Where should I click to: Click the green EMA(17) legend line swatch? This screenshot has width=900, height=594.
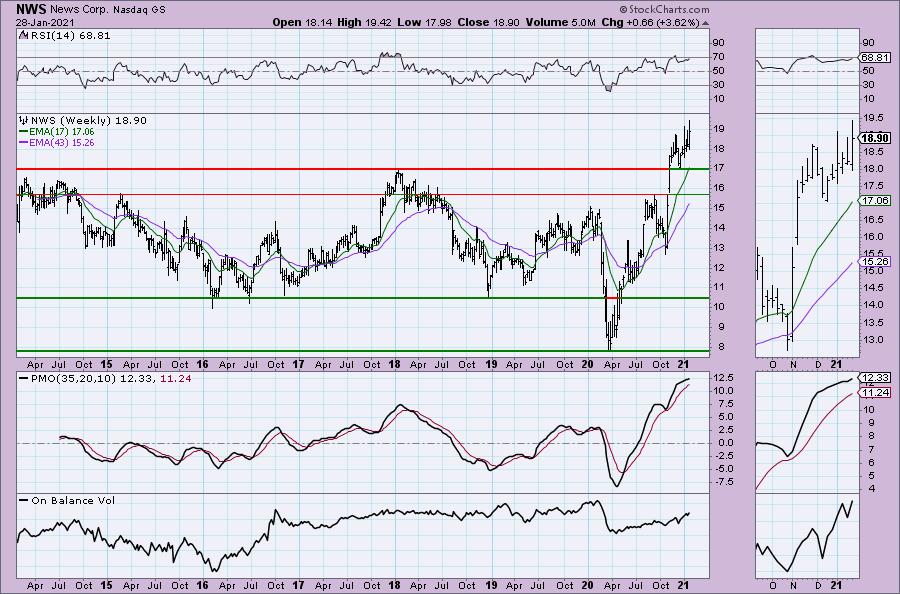pyautogui.click(x=24, y=132)
